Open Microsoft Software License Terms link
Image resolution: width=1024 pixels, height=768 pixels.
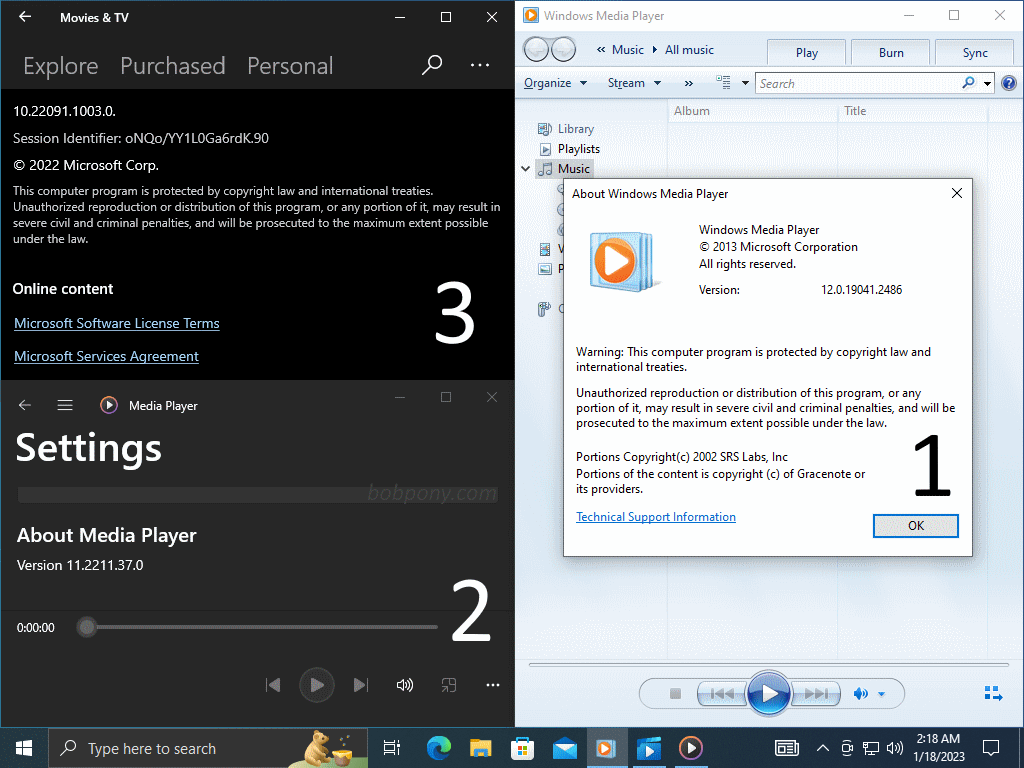tap(117, 323)
